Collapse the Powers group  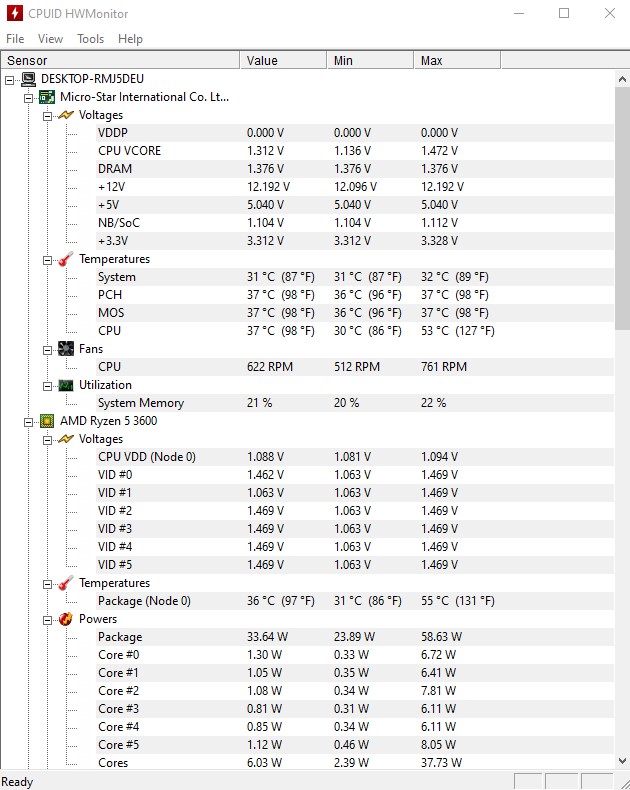[x=47, y=620]
